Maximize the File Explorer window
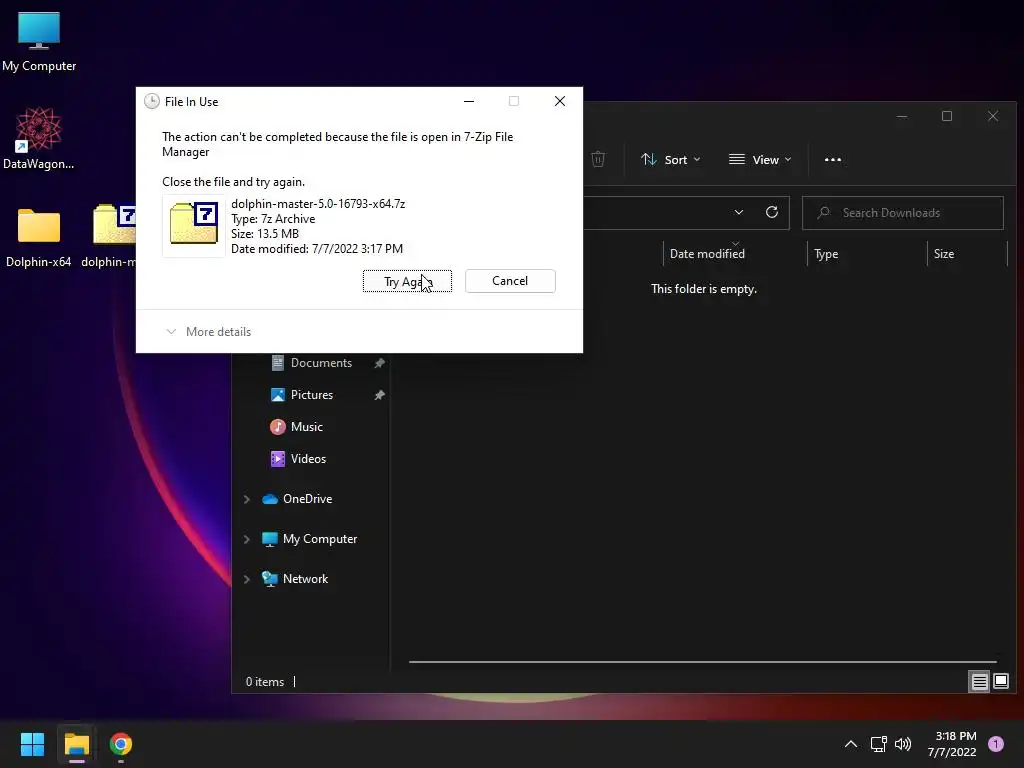Image resolution: width=1024 pixels, height=768 pixels. pyautogui.click(x=947, y=116)
